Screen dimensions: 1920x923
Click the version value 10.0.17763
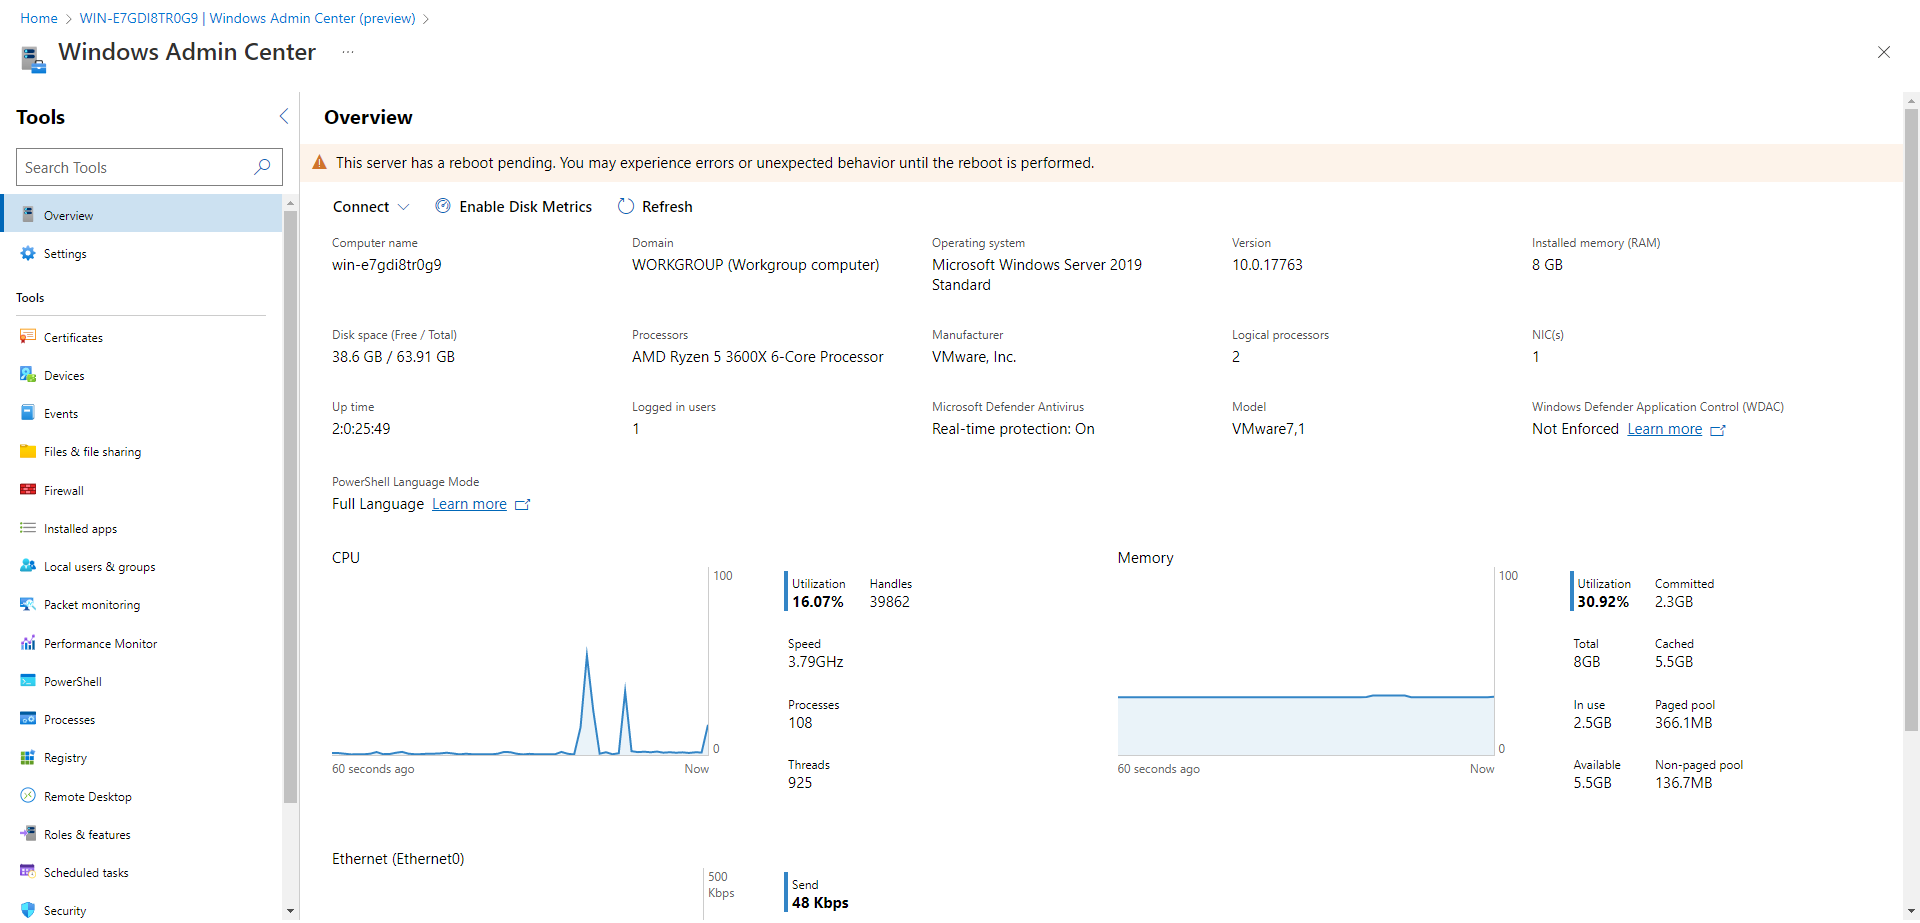coord(1267,265)
